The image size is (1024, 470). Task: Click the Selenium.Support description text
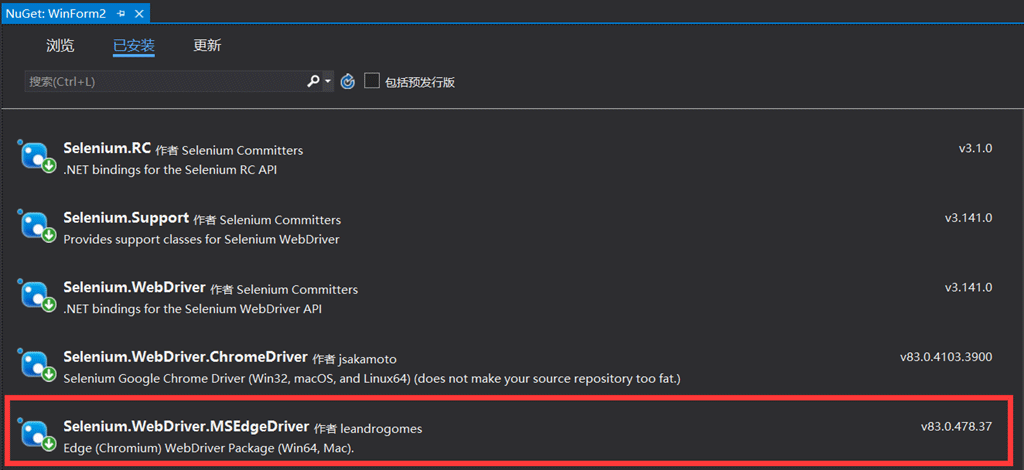tap(201, 239)
